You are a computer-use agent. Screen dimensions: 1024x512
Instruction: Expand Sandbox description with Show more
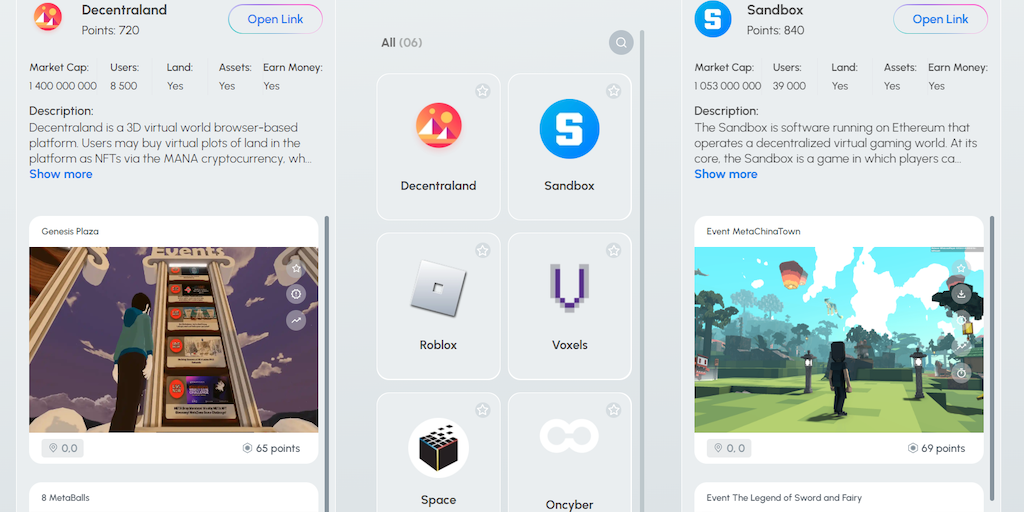[x=726, y=174]
